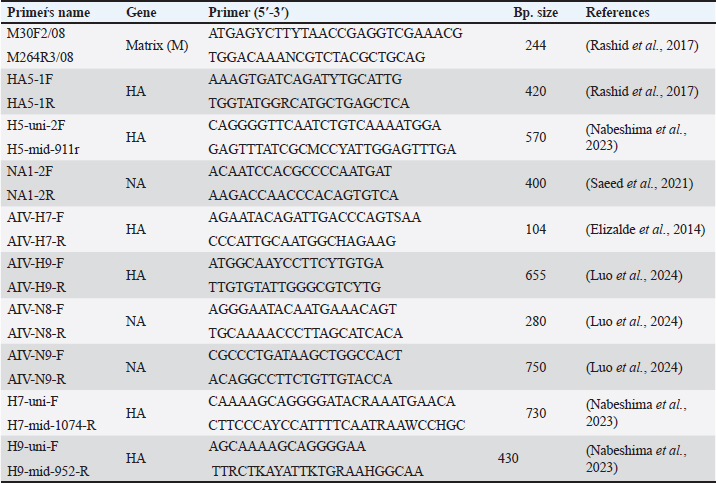Click the Gene column header
Image resolution: width=716 pixels, height=483 pixels.
(x=141, y=12)
